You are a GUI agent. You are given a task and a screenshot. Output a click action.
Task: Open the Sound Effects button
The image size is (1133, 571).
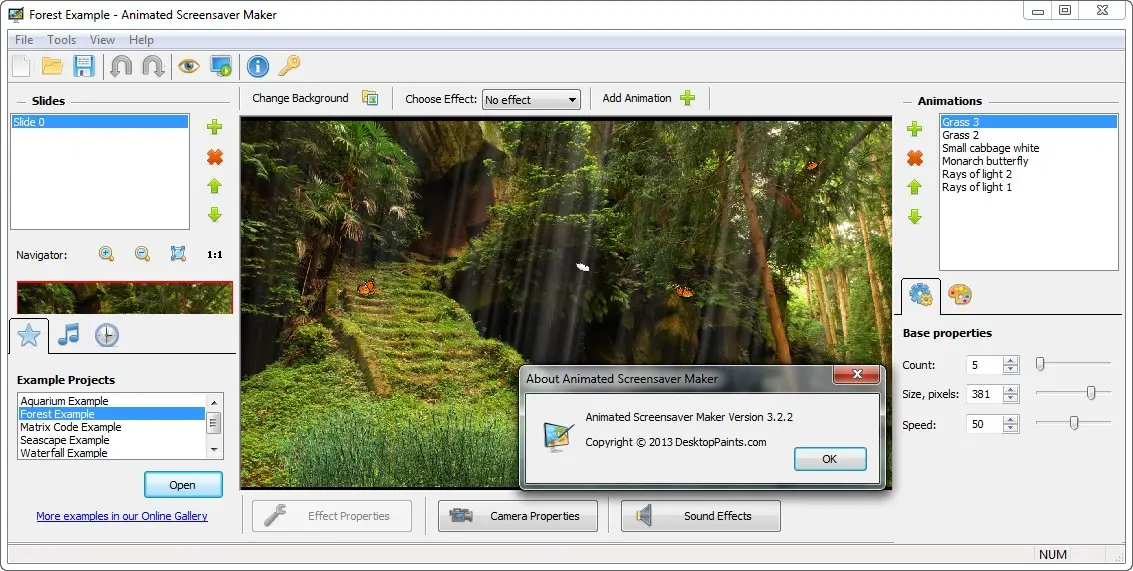[x=701, y=516]
